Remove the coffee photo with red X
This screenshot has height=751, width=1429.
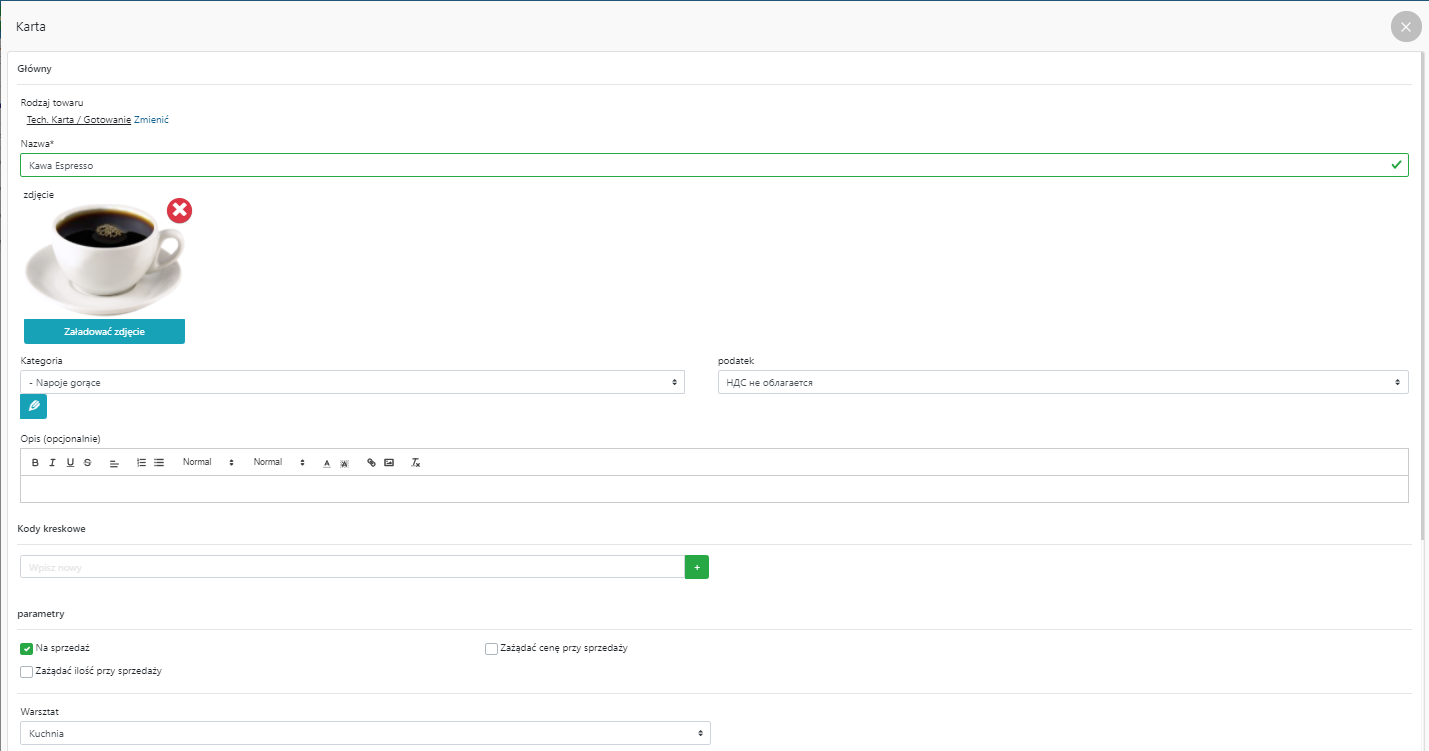click(x=179, y=210)
